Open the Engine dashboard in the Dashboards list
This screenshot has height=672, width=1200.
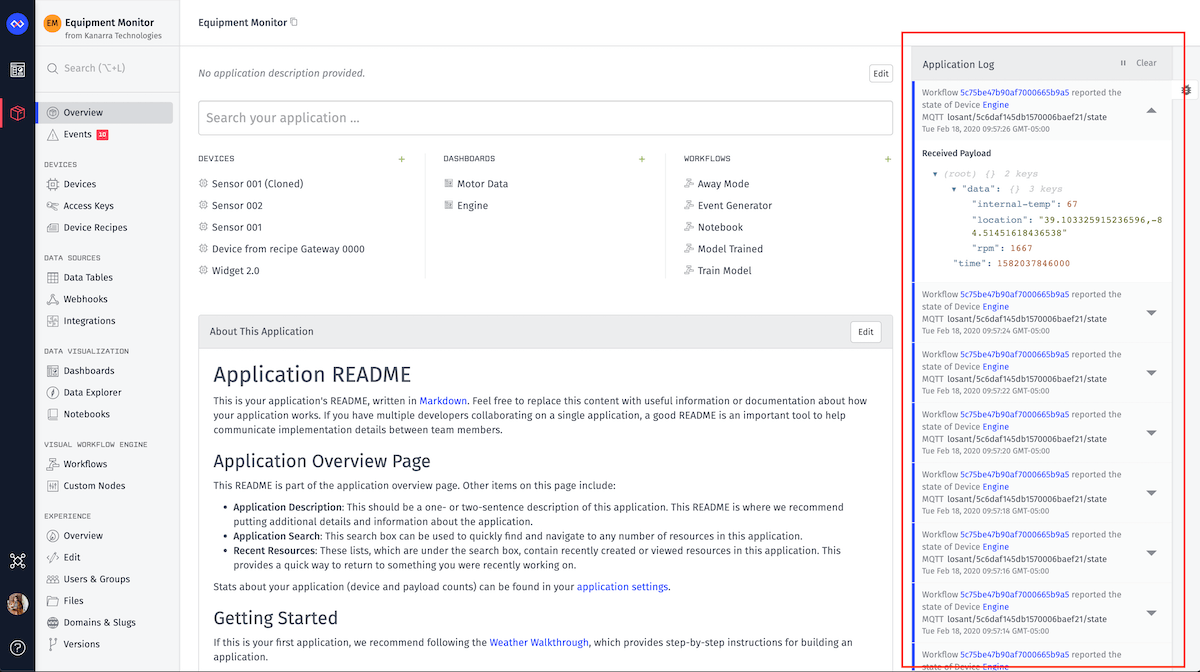(x=472, y=206)
